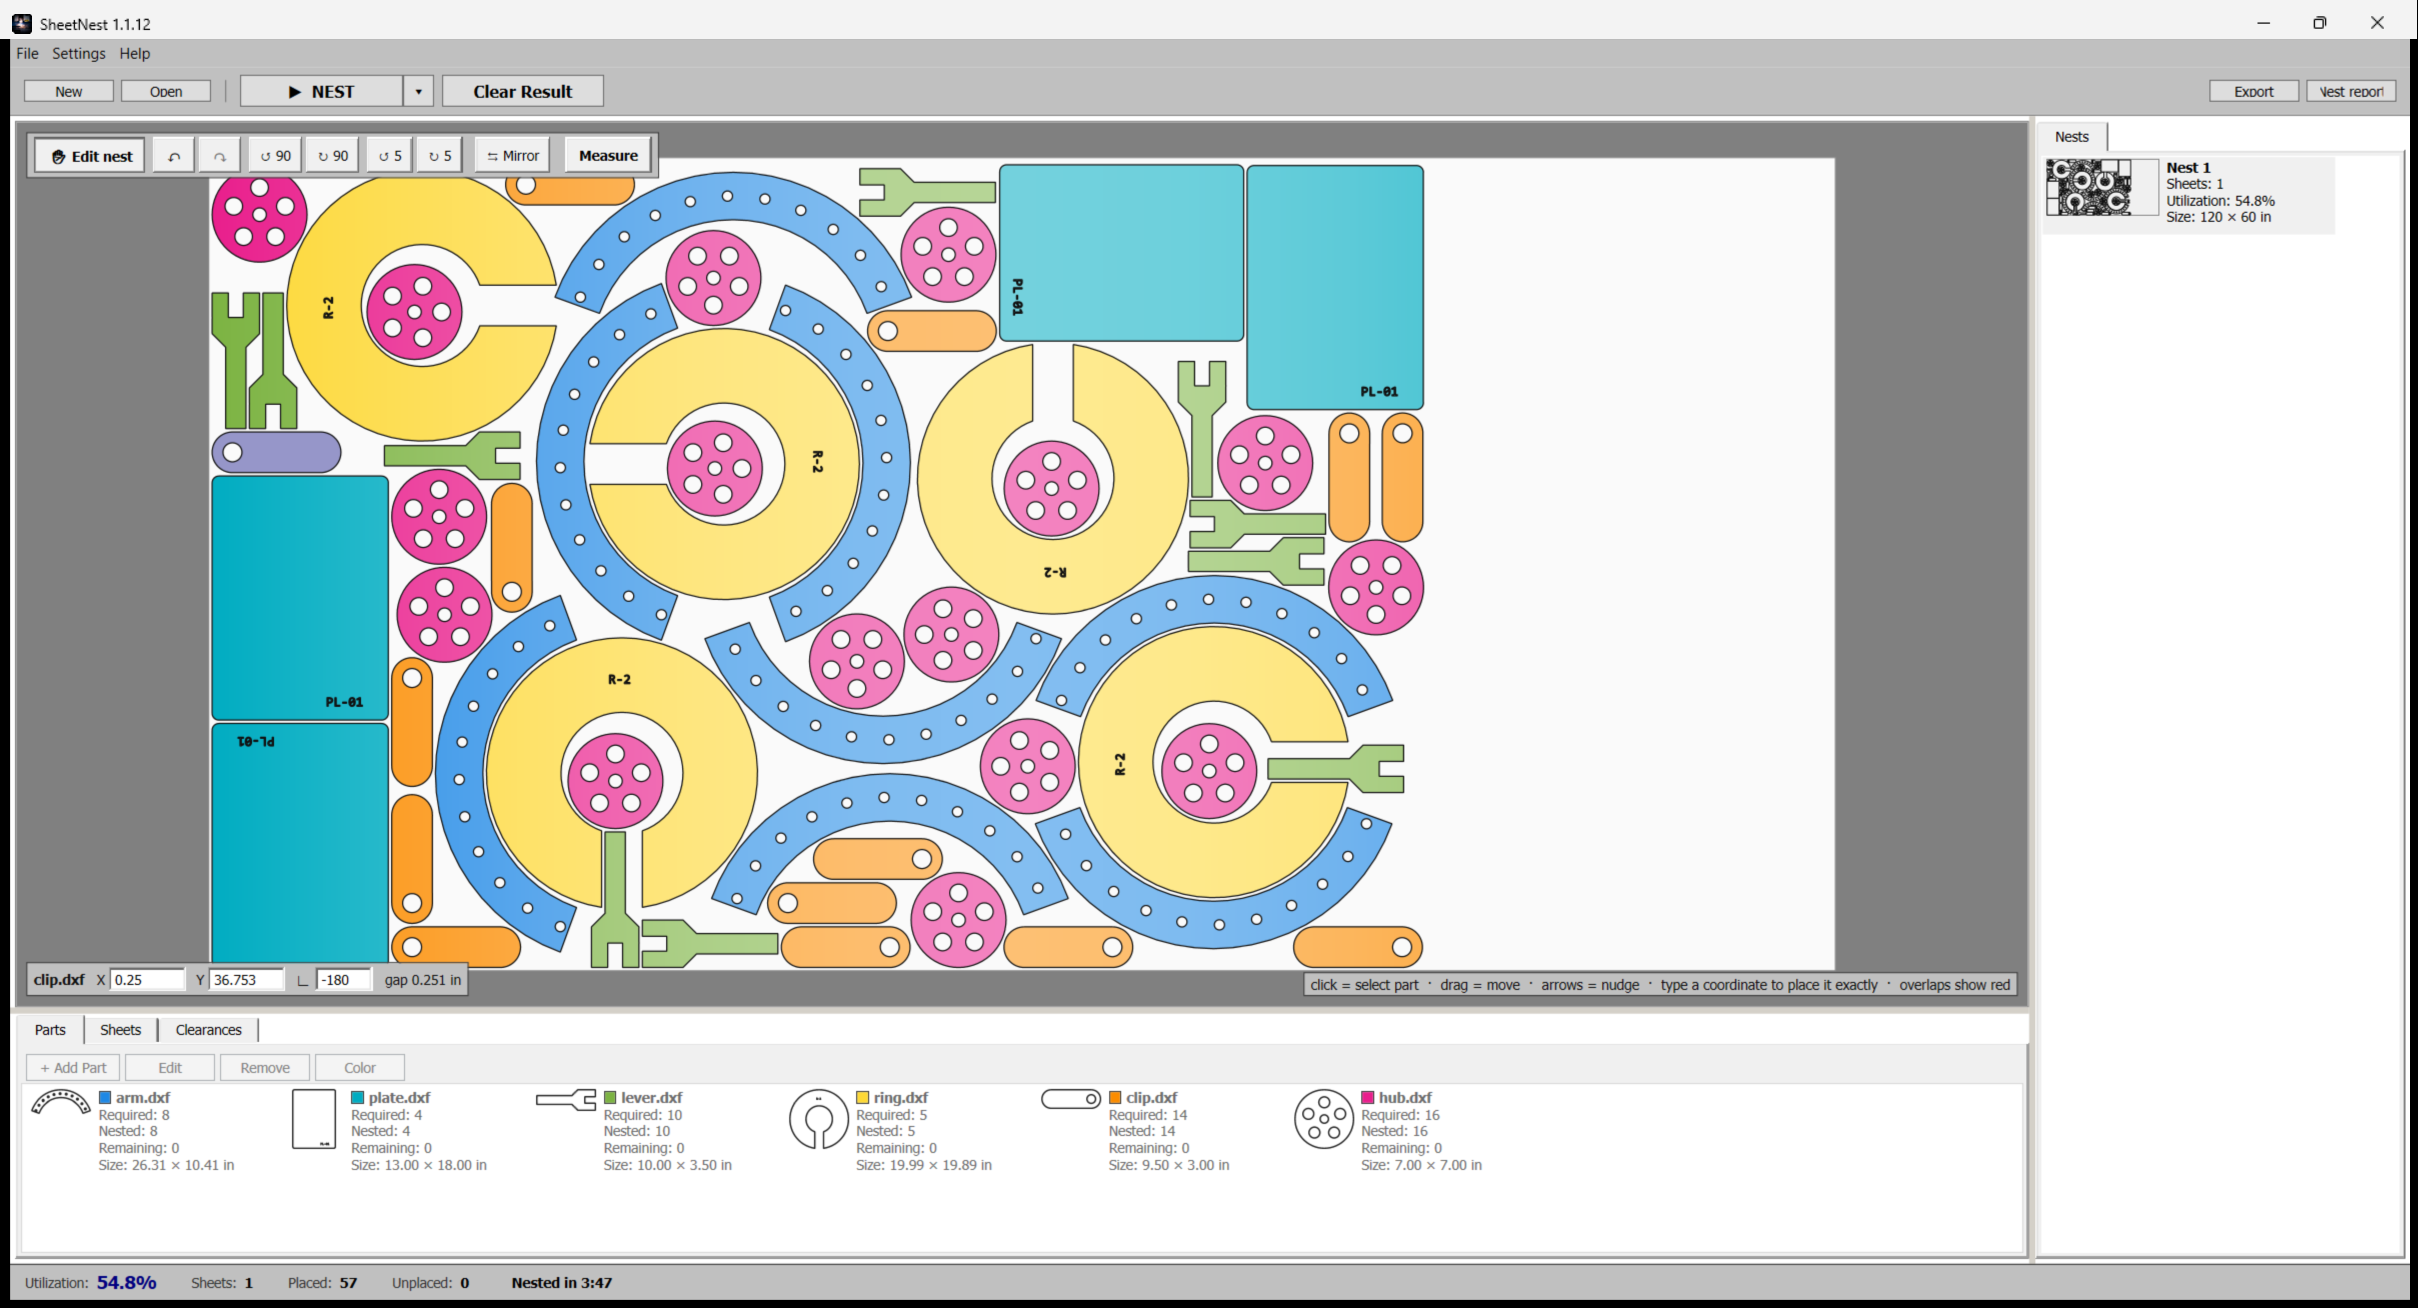
Task: Click the arm.dxf blue color swatch
Action: pos(105,1098)
